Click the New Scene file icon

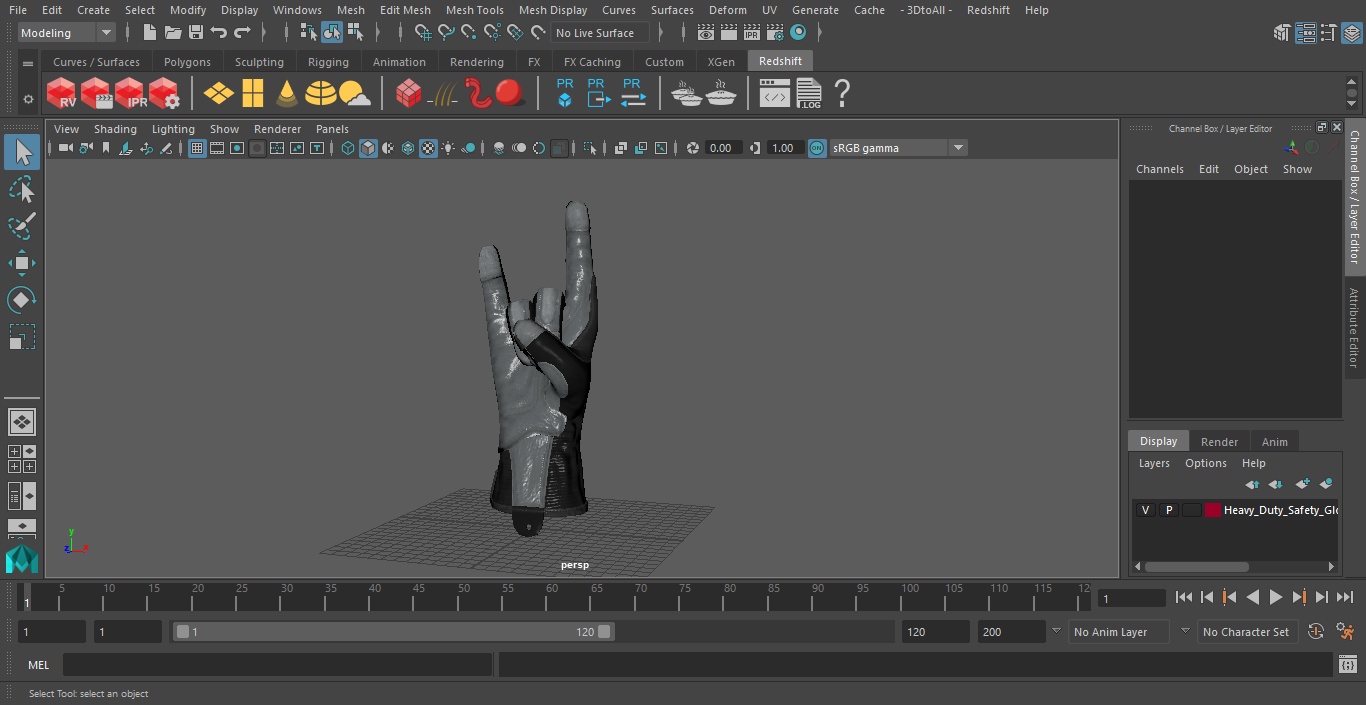click(x=149, y=32)
